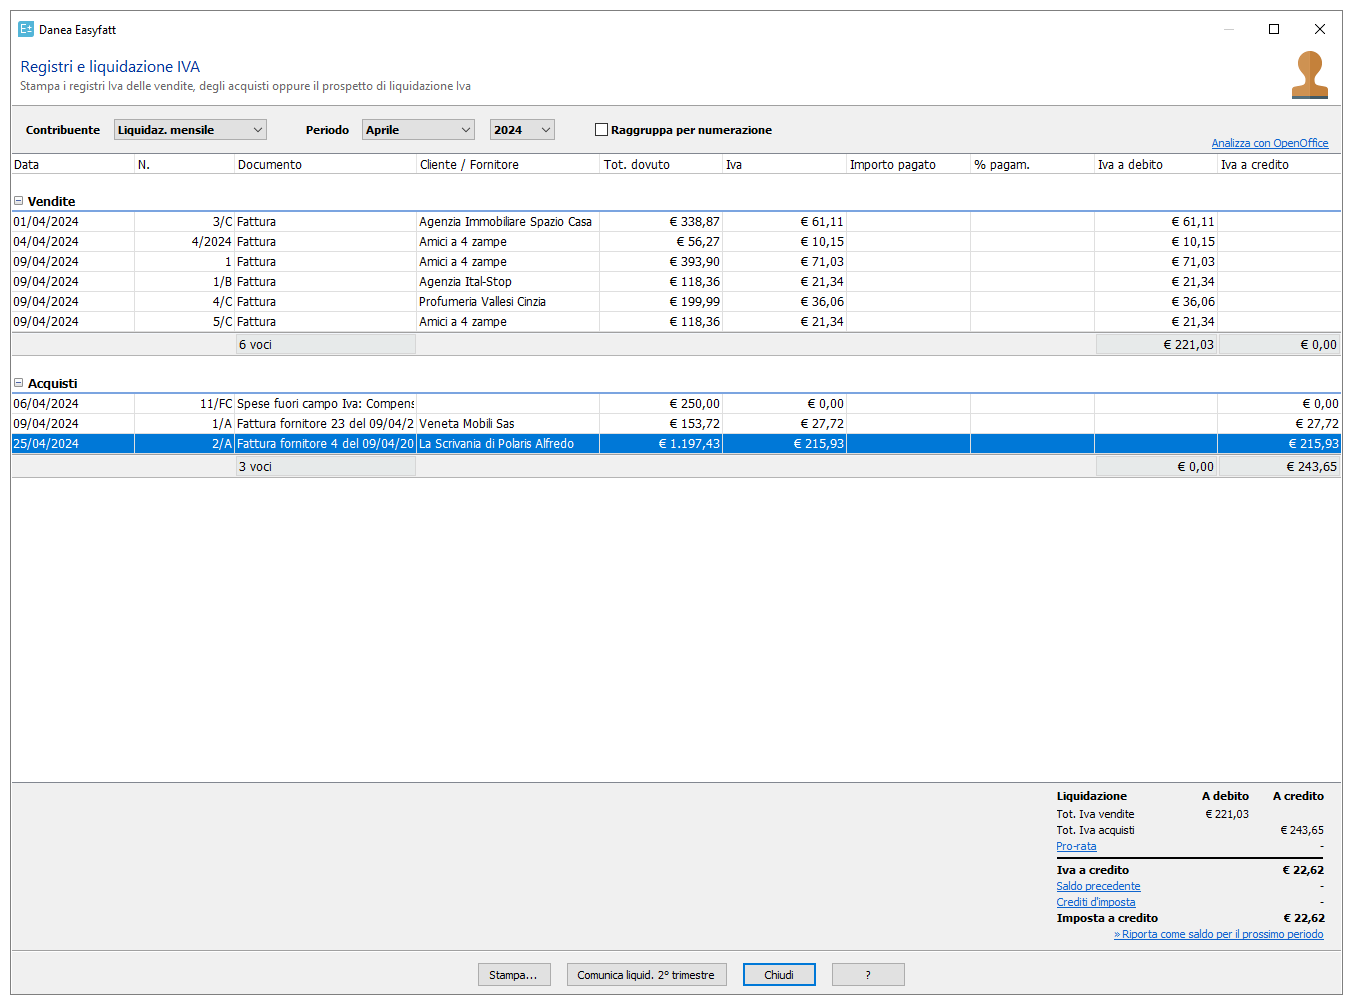Open the Crediti d'imposta link
Image resolution: width=1355 pixels, height=1007 pixels.
[1096, 902]
